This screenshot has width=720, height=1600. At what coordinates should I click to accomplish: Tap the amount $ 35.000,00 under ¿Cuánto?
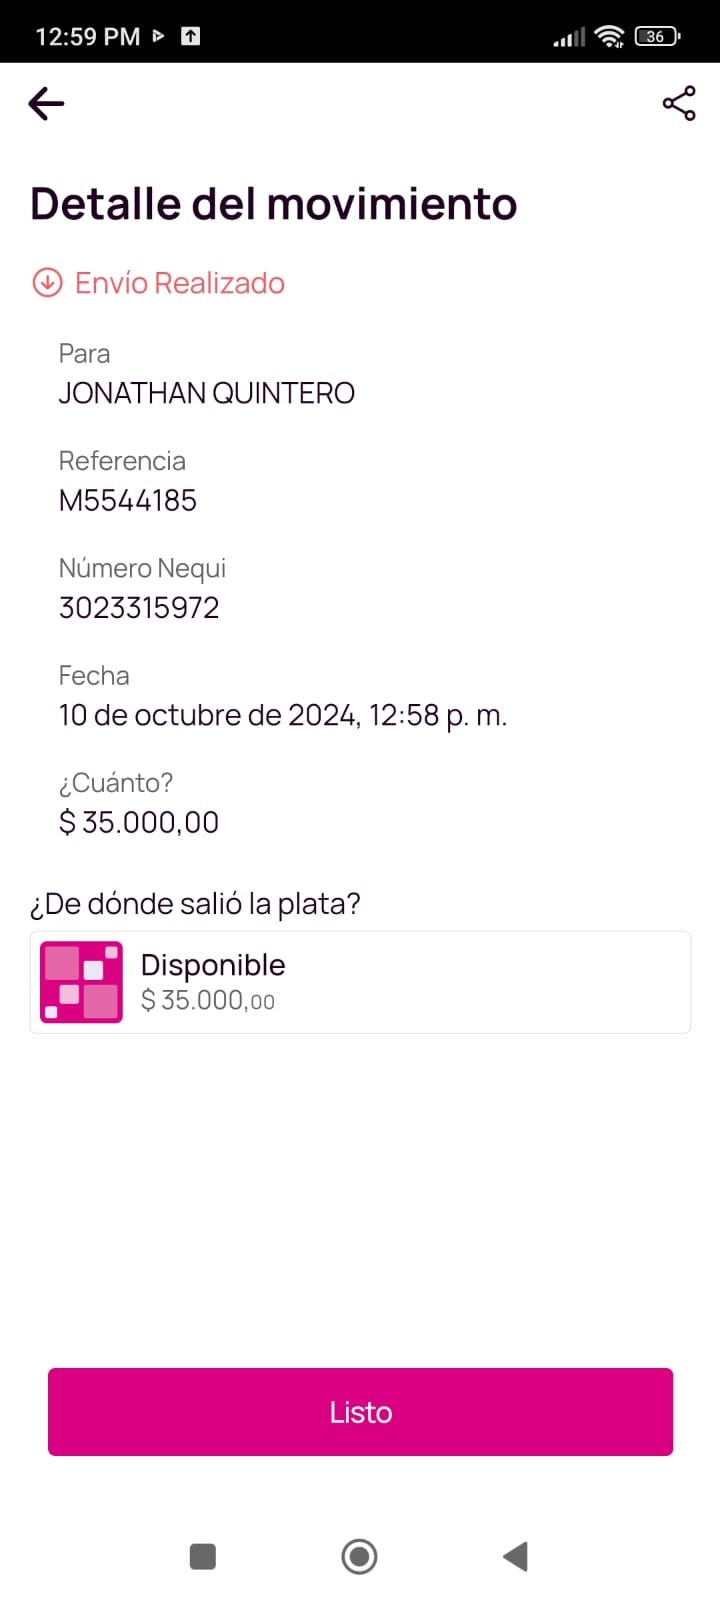click(x=139, y=822)
